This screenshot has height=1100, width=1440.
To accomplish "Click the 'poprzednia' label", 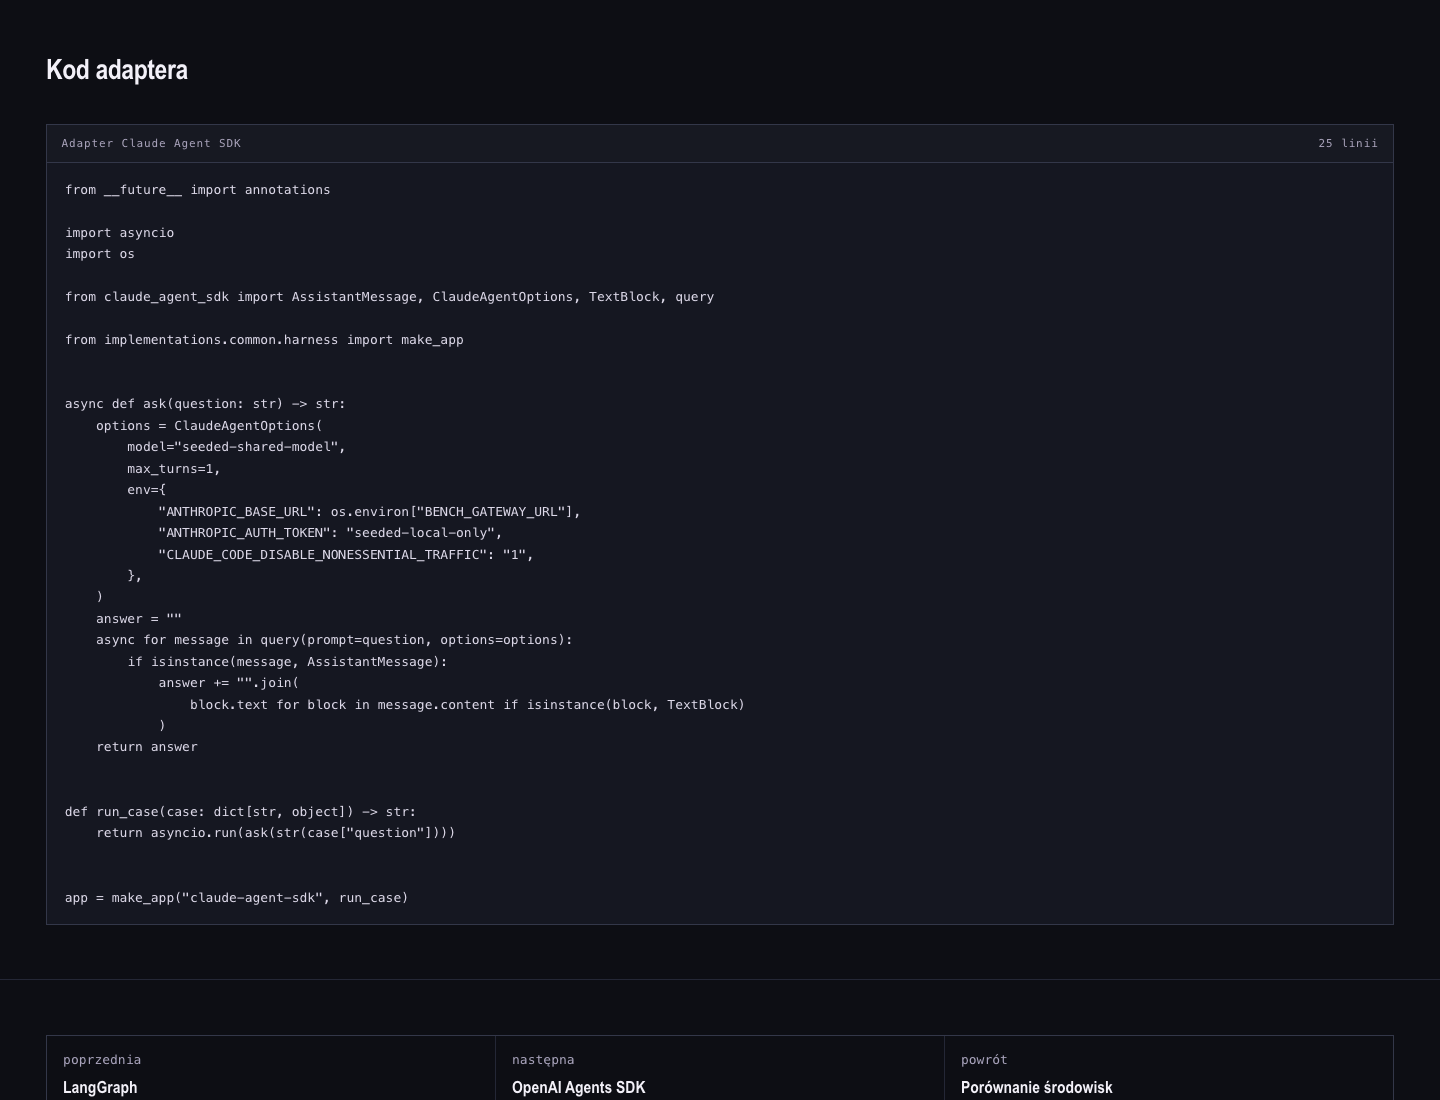I will tap(102, 1060).
